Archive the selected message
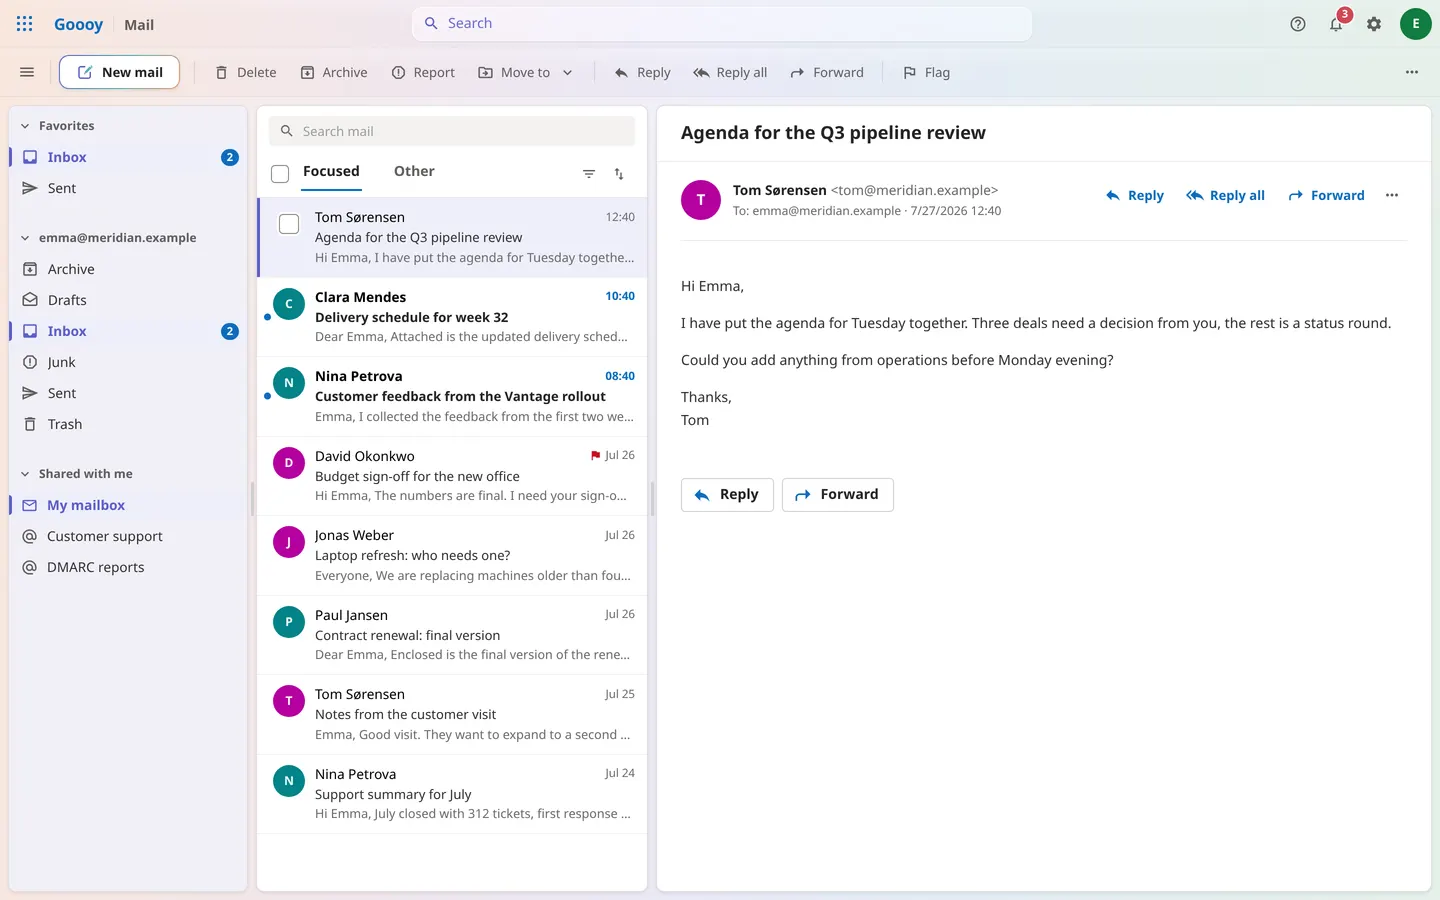 [334, 72]
